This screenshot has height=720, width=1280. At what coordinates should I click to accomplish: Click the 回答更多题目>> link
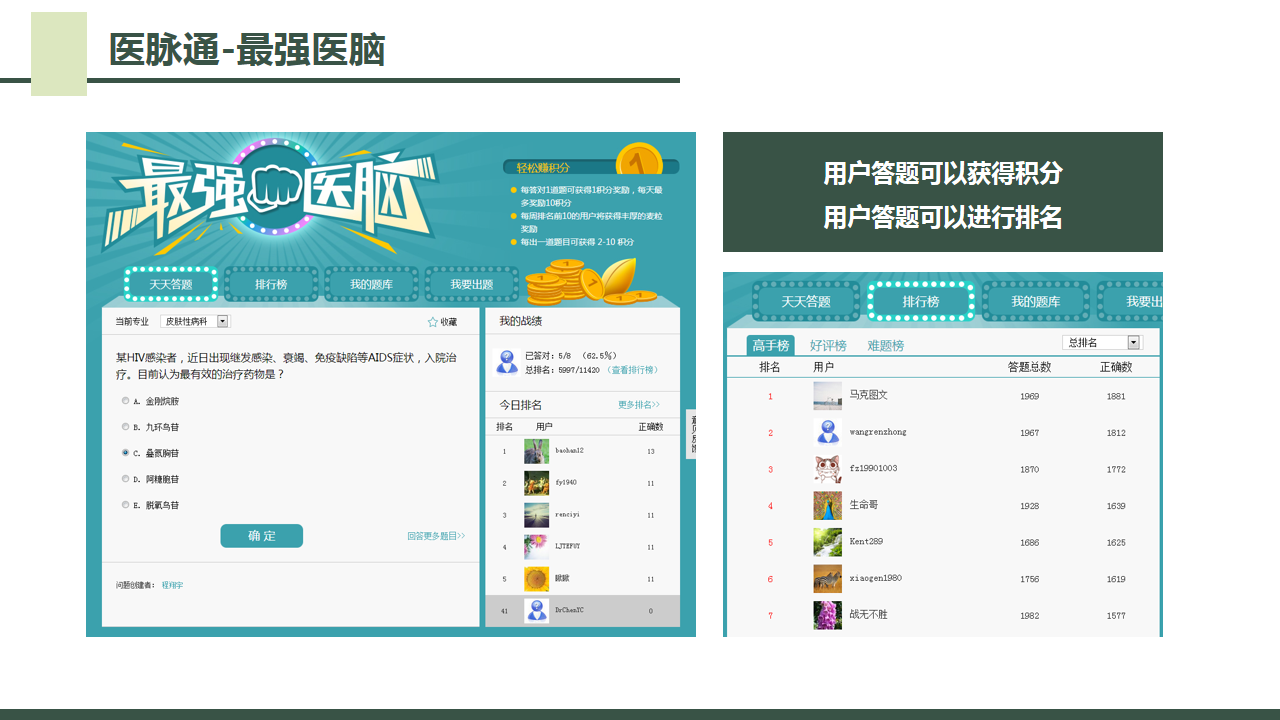point(436,536)
